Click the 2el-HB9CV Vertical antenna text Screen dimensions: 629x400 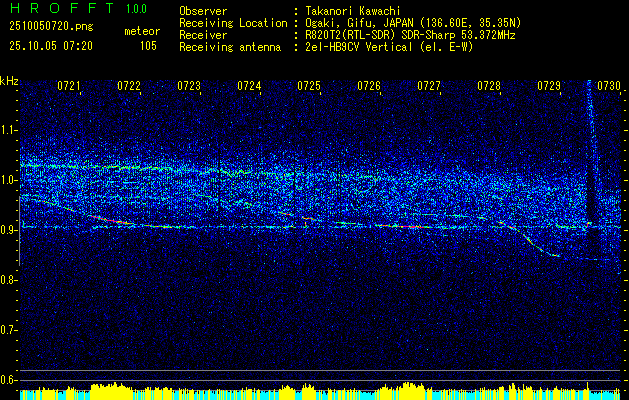point(389,47)
